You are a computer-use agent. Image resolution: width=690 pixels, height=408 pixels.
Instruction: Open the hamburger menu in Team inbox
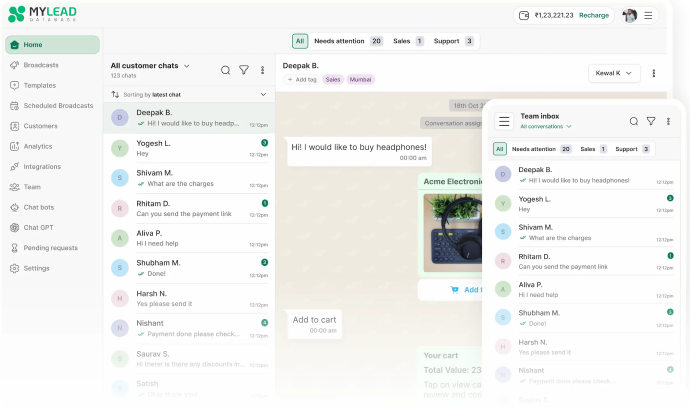pyautogui.click(x=504, y=121)
